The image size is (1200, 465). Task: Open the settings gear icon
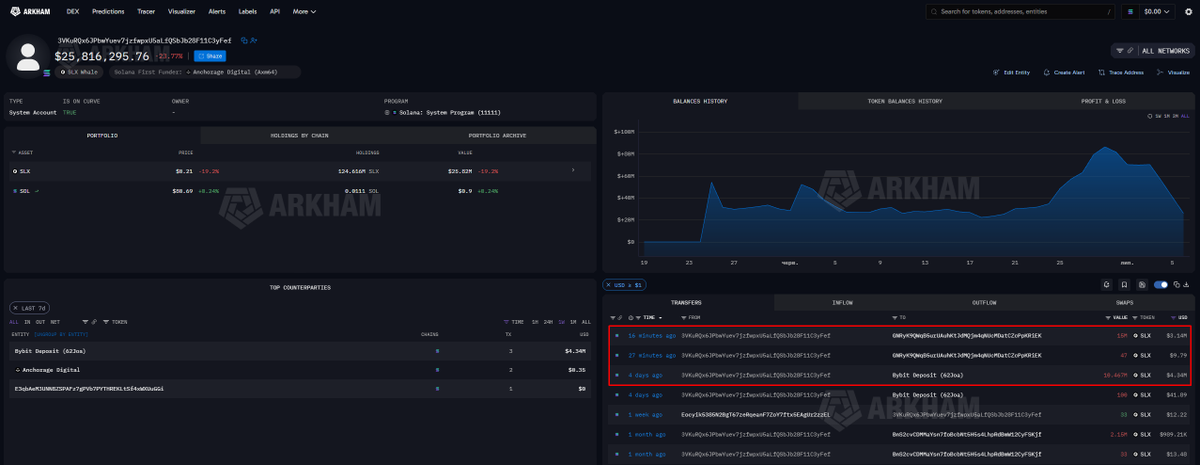[1189, 11]
